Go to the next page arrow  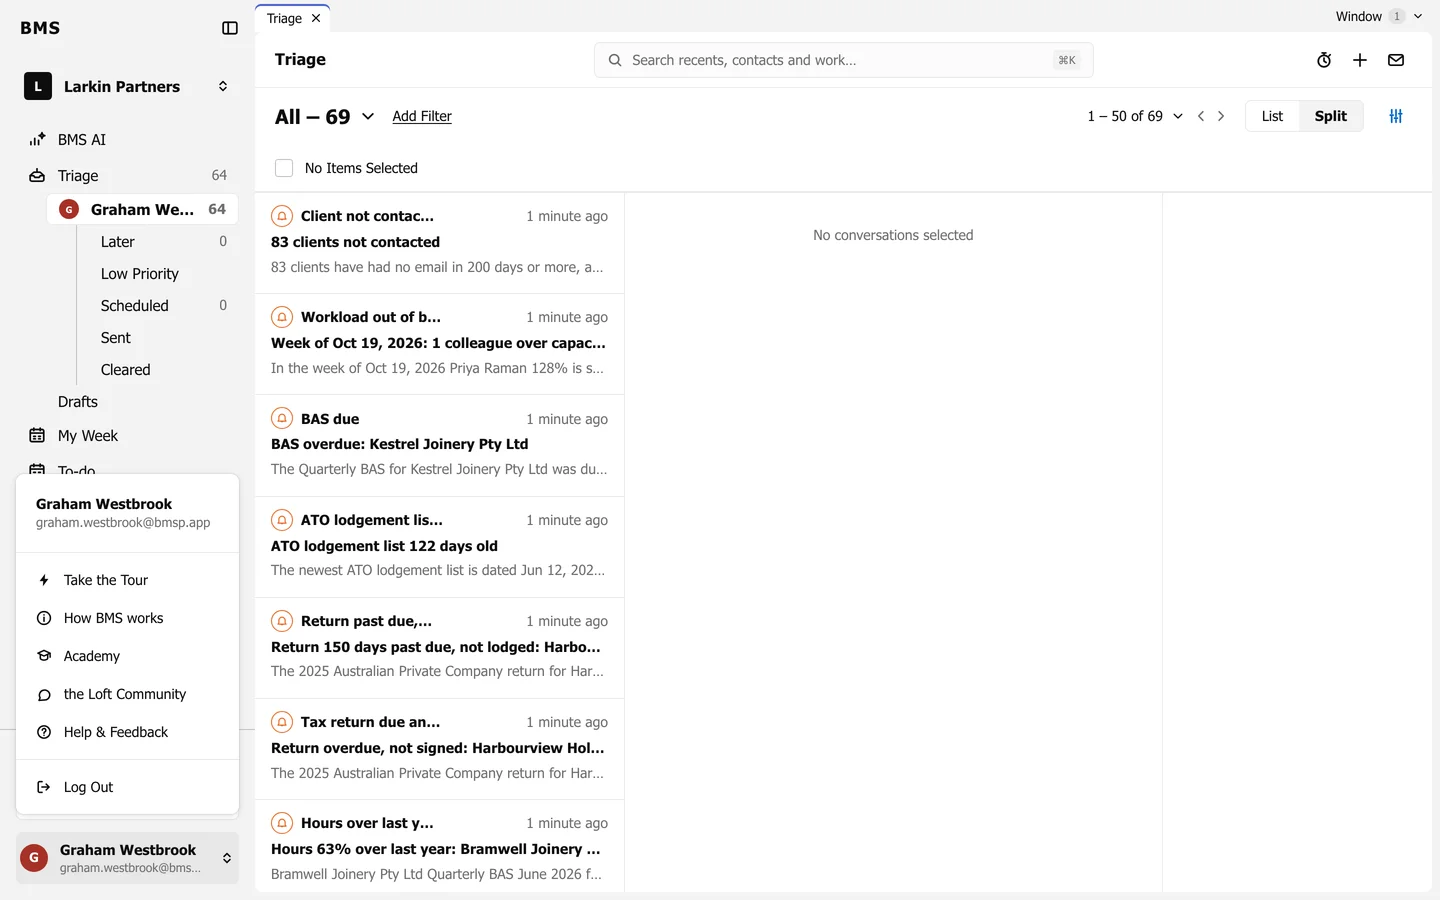[1221, 116]
